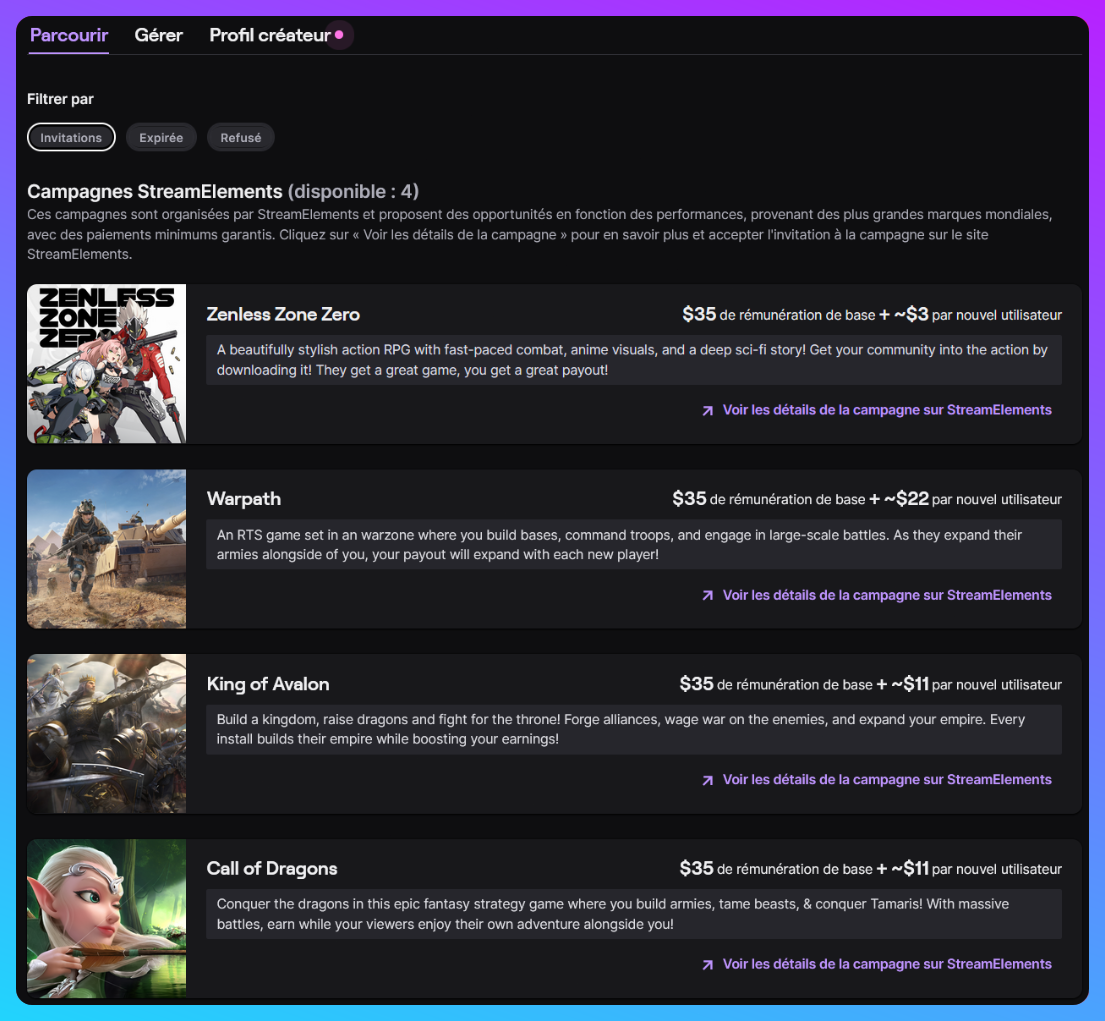
Task: Enable the Expirée filter
Action: click(x=161, y=137)
